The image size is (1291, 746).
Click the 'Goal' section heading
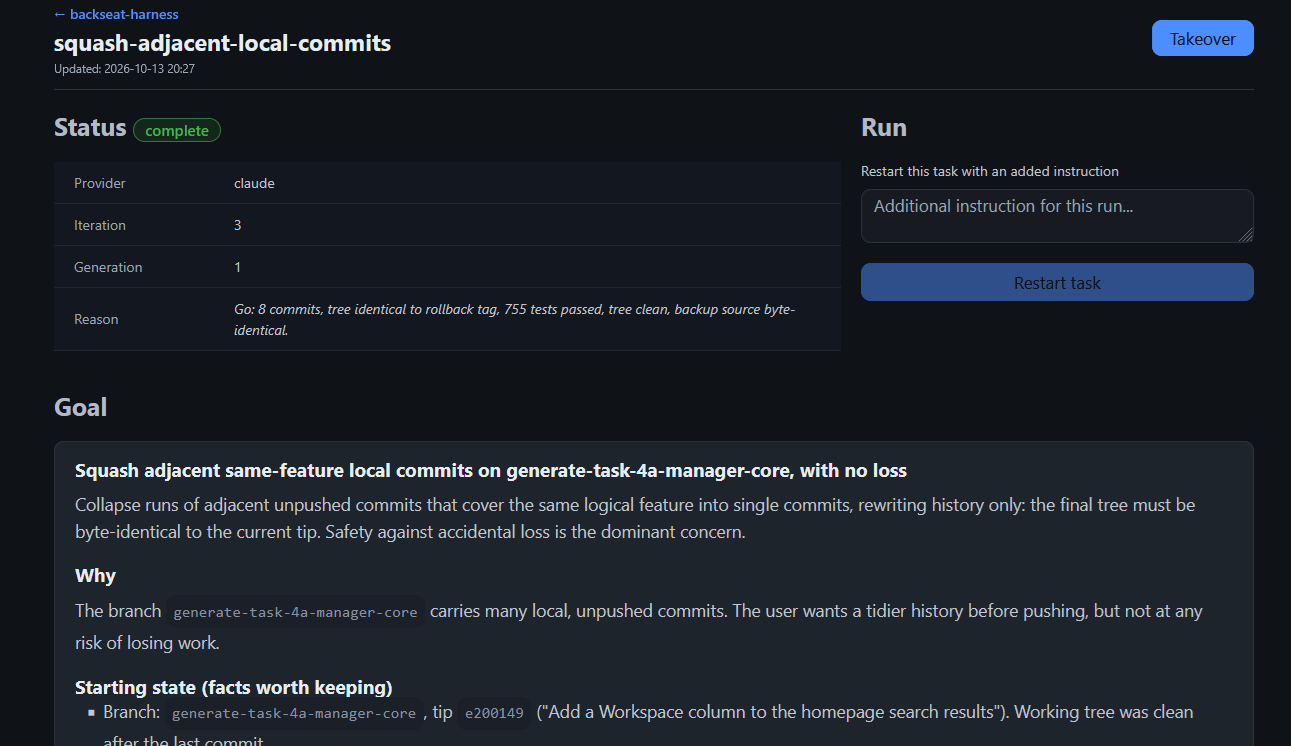point(80,407)
